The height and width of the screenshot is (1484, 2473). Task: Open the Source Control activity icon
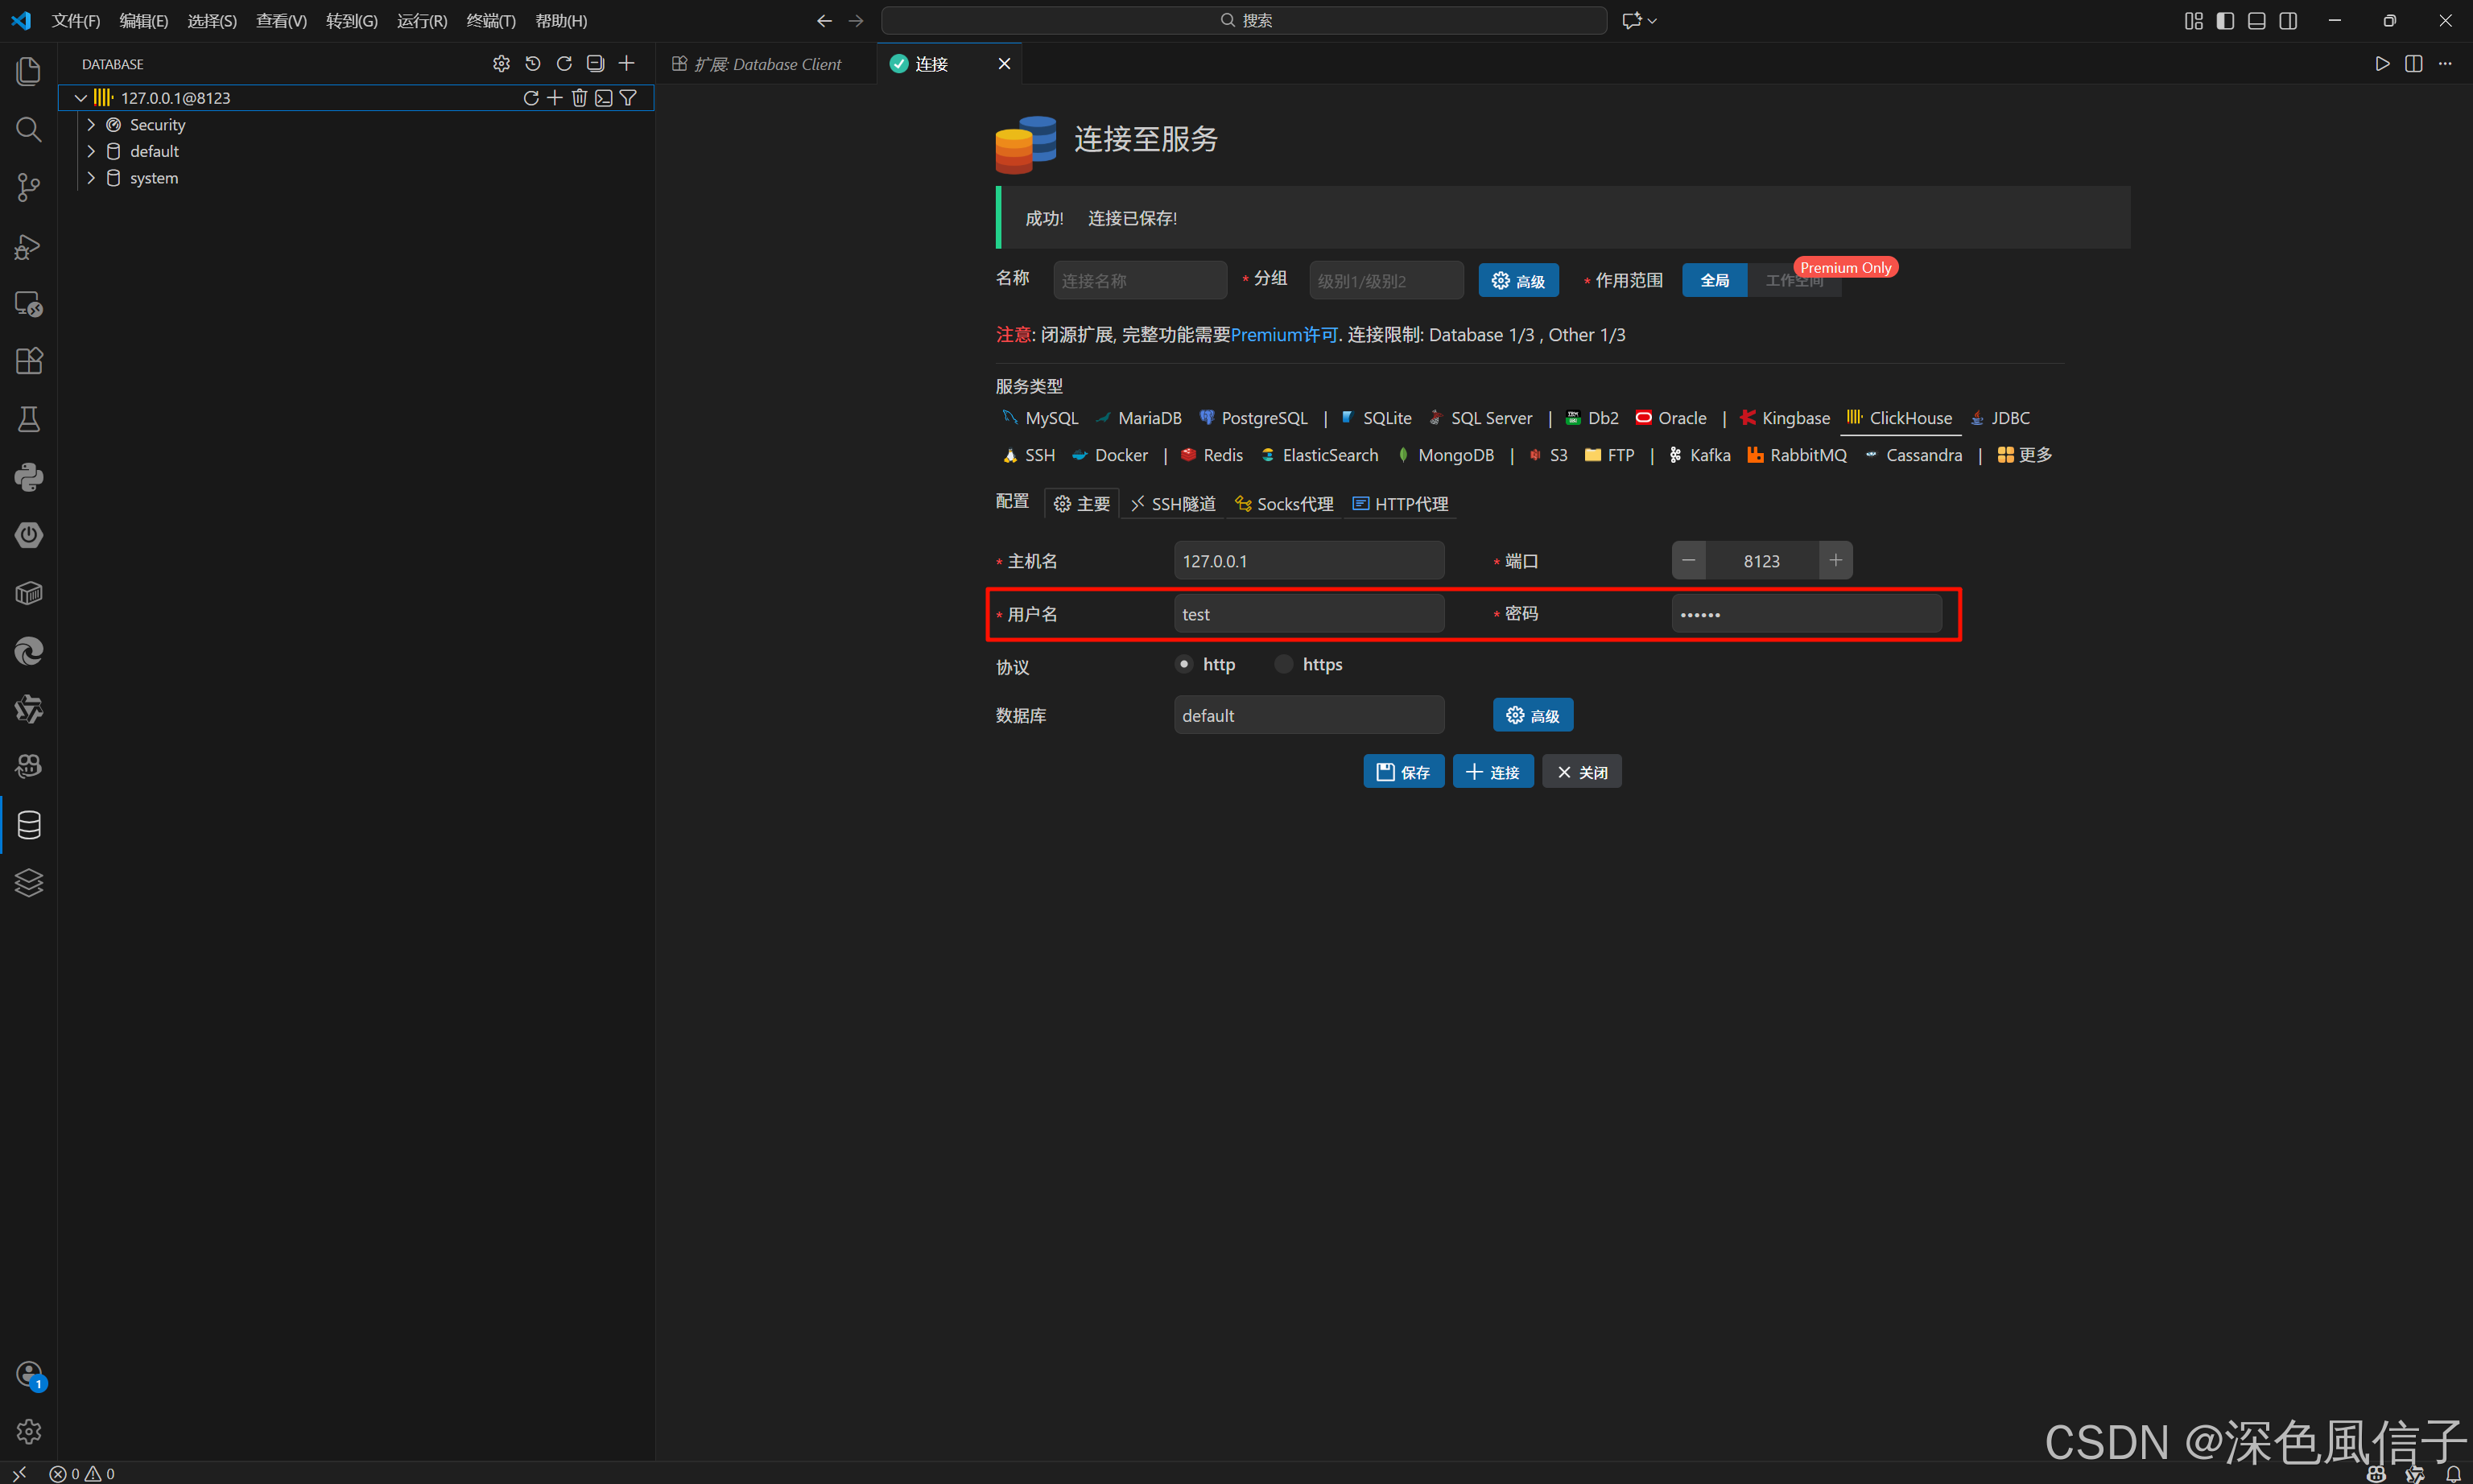pyautogui.click(x=29, y=187)
